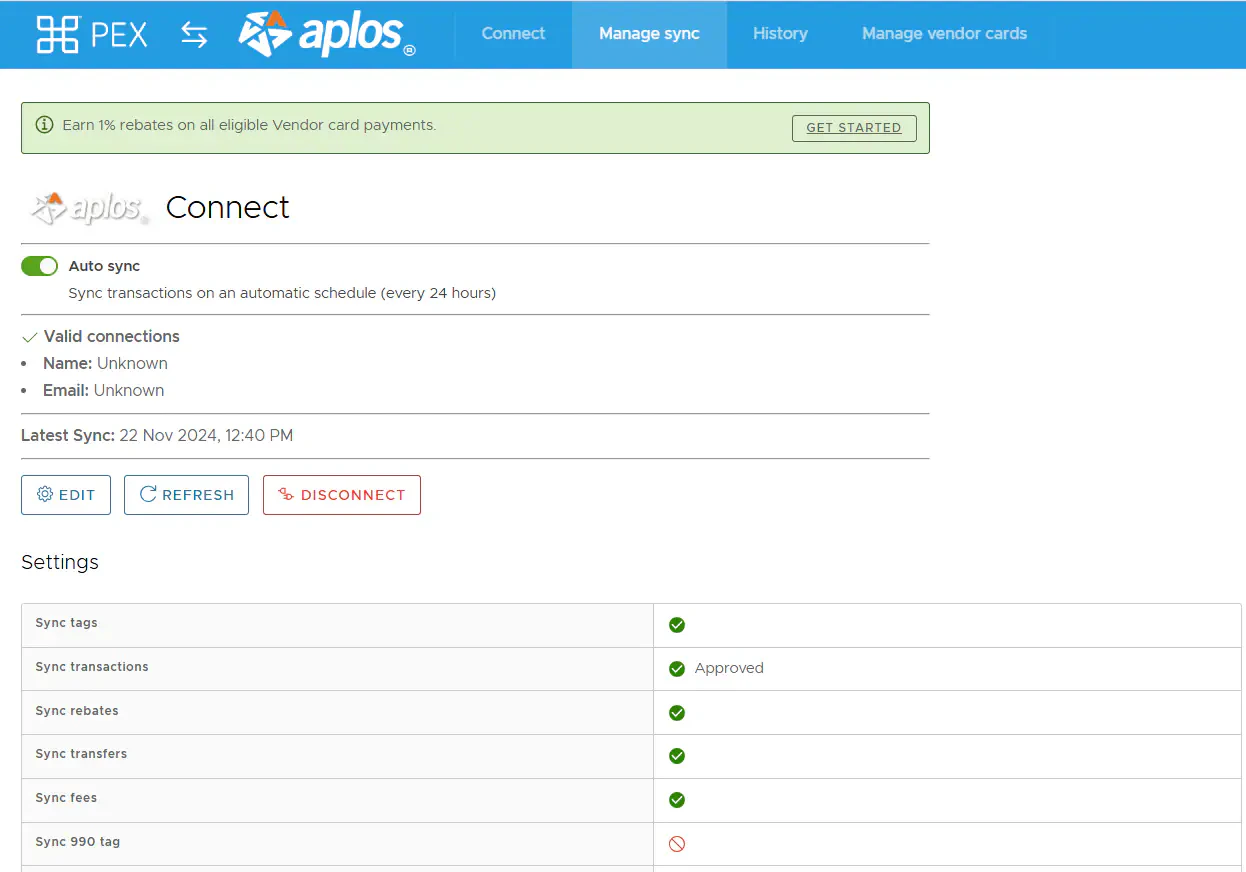
Task: Open the Connect tab
Action: (513, 34)
